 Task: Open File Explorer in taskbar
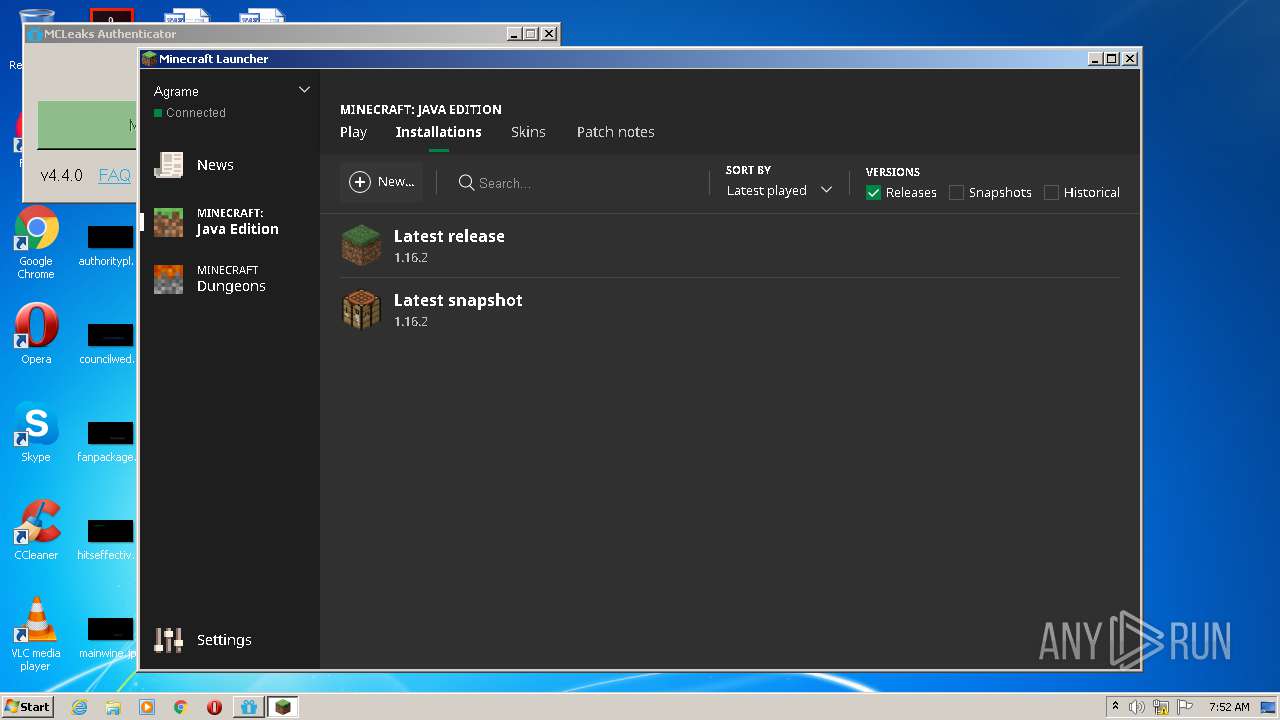pos(113,707)
